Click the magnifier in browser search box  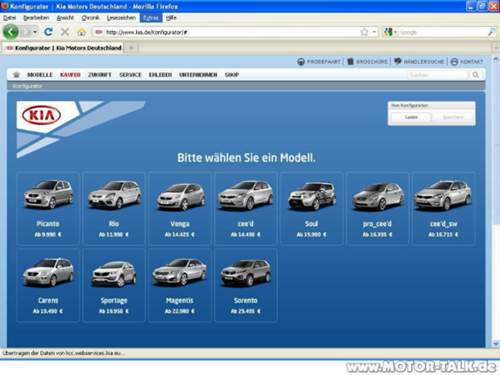(x=491, y=32)
